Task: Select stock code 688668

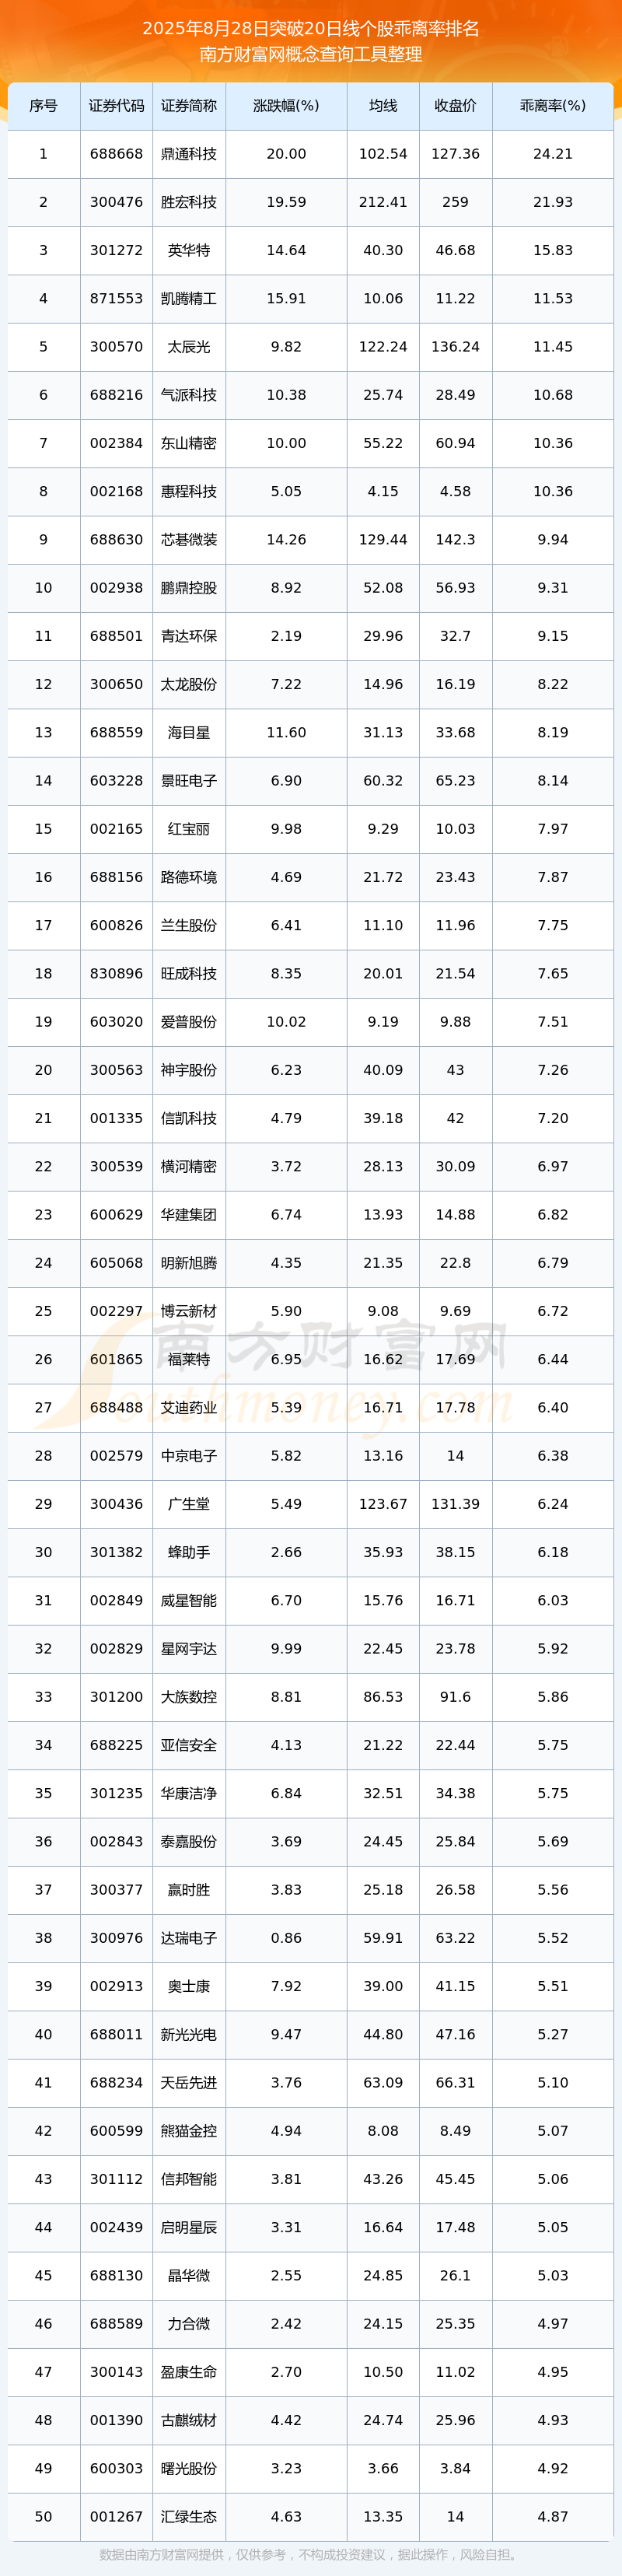Action: (x=116, y=154)
